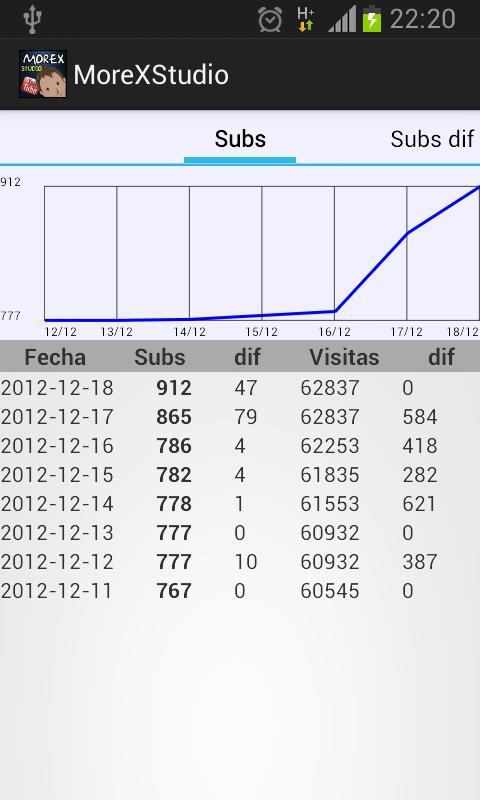Tap the 865 subs value
Image resolution: width=480 pixels, height=800 pixels.
[x=174, y=417]
